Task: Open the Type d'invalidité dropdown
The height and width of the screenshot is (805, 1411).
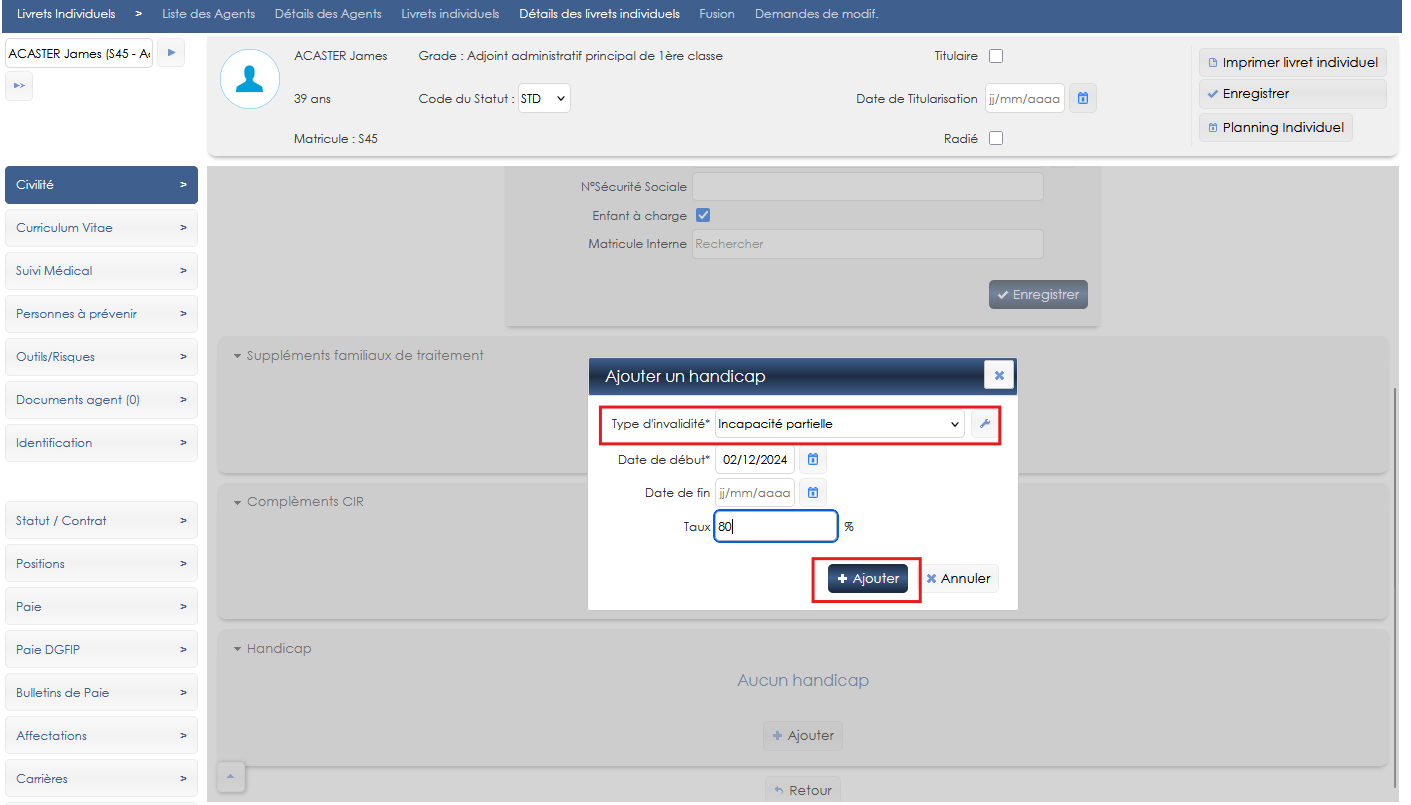Action: (839, 424)
